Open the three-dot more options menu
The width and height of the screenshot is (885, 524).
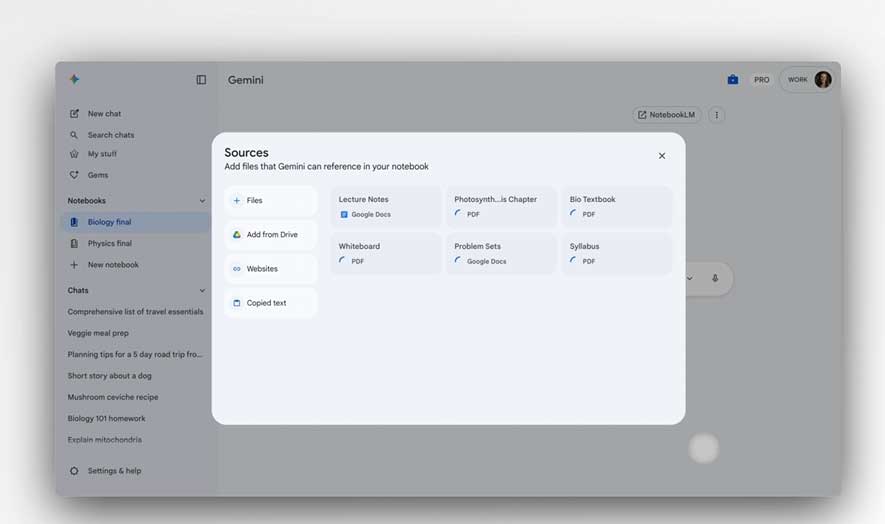pyautogui.click(x=716, y=115)
